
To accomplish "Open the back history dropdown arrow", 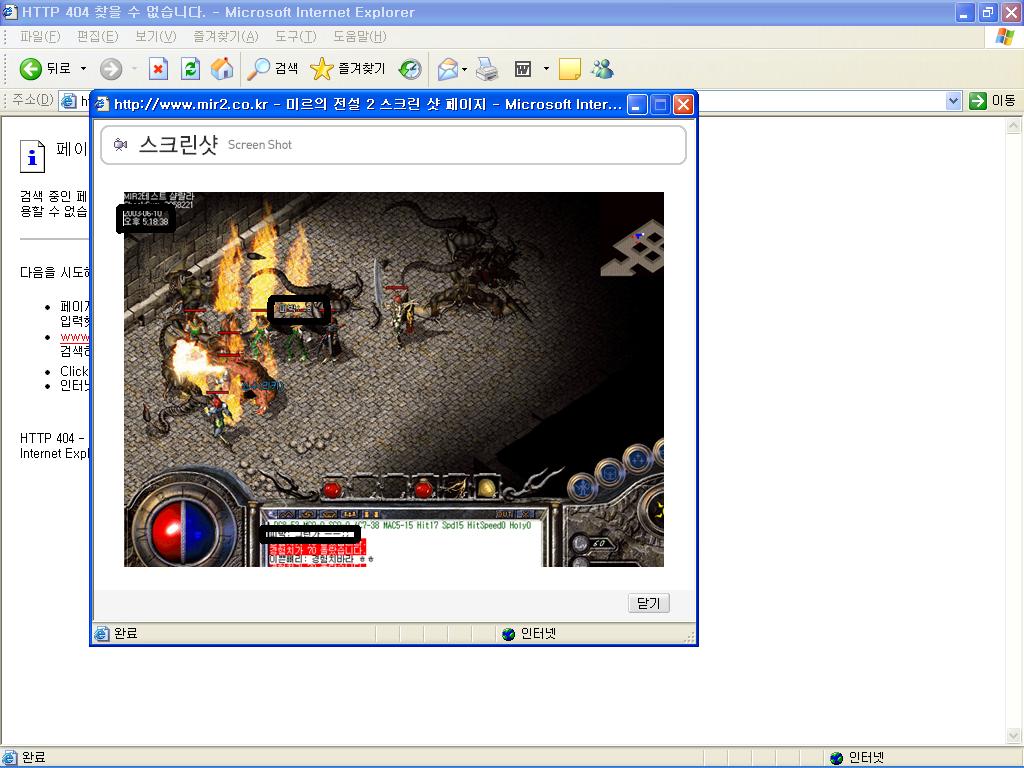I will pos(83,69).
